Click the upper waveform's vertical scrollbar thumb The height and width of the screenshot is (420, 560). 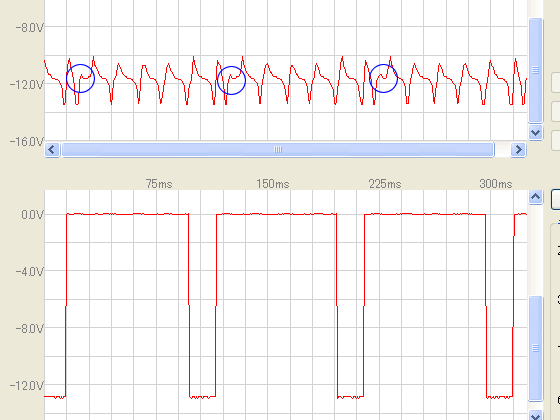[x=535, y=70]
